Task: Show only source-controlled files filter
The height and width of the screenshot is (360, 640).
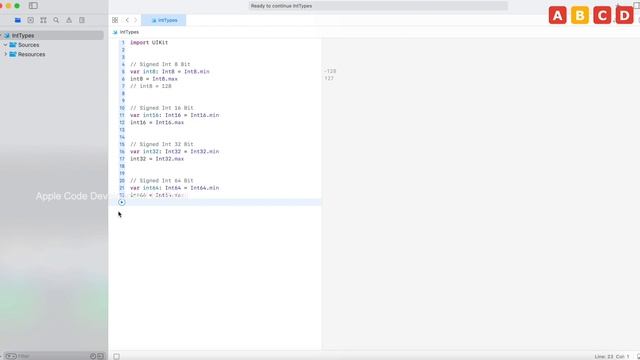Action: (100, 356)
